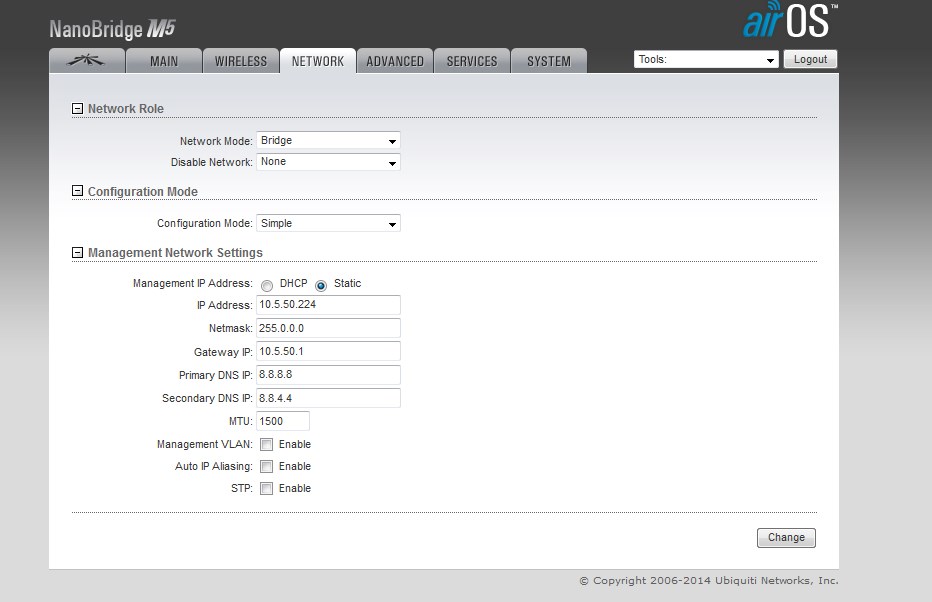Click the NanoBridge M5 logo
The image size is (932, 602).
pyautogui.click(x=112, y=29)
